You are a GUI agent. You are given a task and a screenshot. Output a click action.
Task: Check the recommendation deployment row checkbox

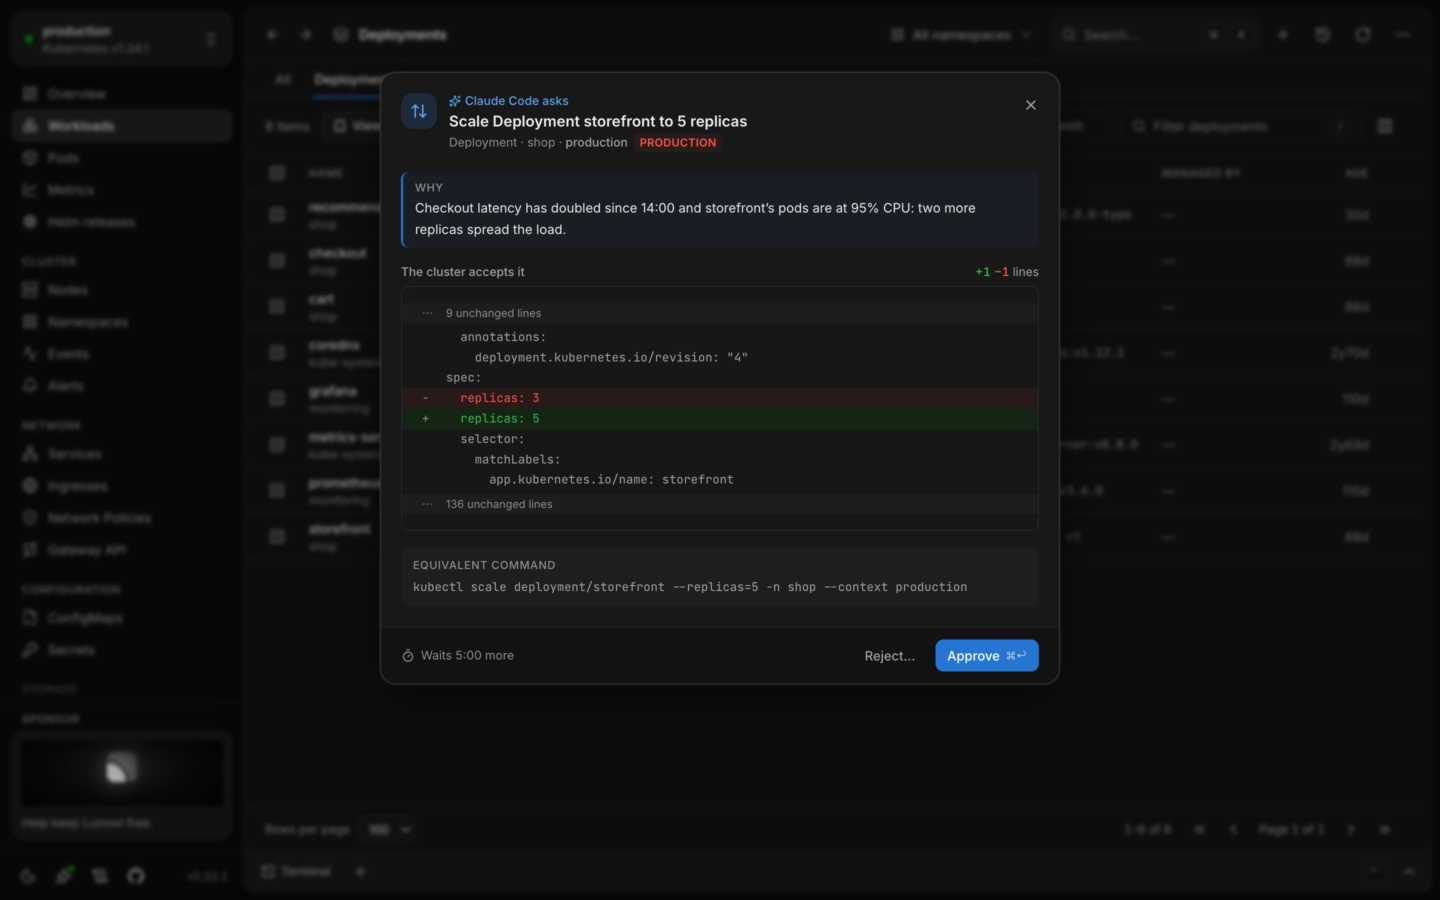[x=277, y=214]
